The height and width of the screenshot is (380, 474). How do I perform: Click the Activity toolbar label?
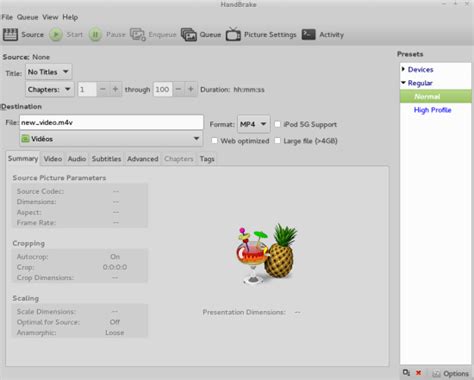331,35
